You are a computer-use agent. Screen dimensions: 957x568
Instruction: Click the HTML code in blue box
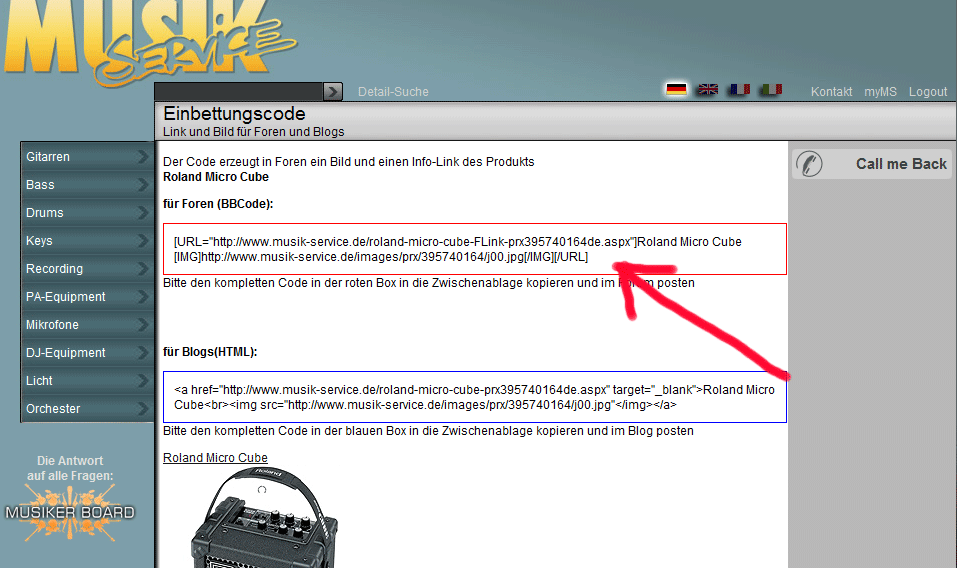[x=474, y=397]
